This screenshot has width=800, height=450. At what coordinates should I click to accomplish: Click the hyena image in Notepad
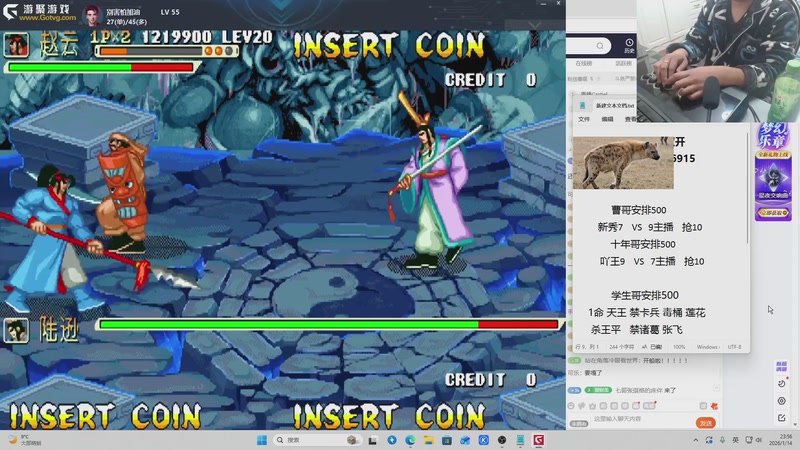pos(623,163)
